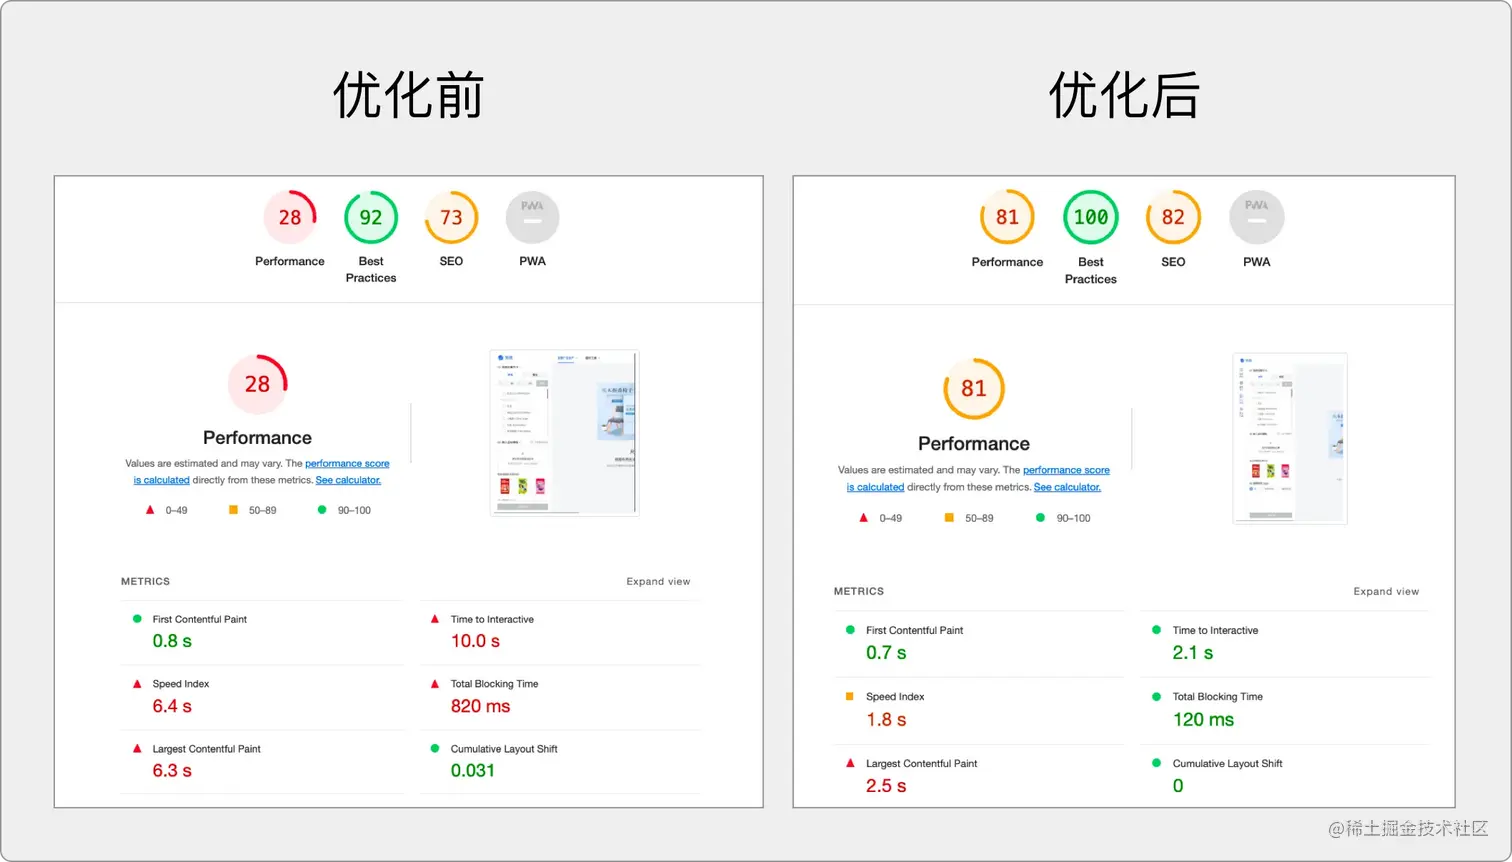
Task: Select the green Best Practices gauge showing 100
Action: (x=1090, y=216)
